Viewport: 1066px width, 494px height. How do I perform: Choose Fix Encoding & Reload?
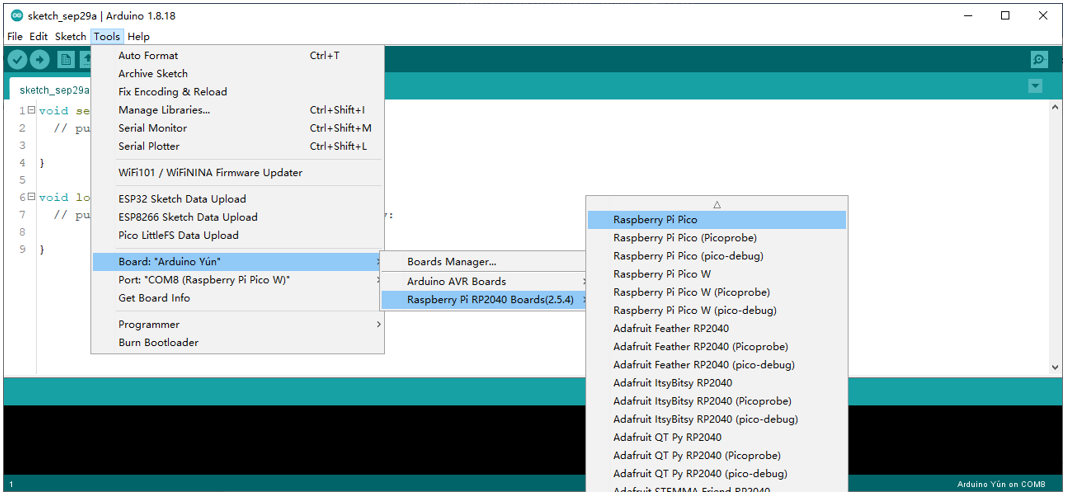click(x=238, y=92)
